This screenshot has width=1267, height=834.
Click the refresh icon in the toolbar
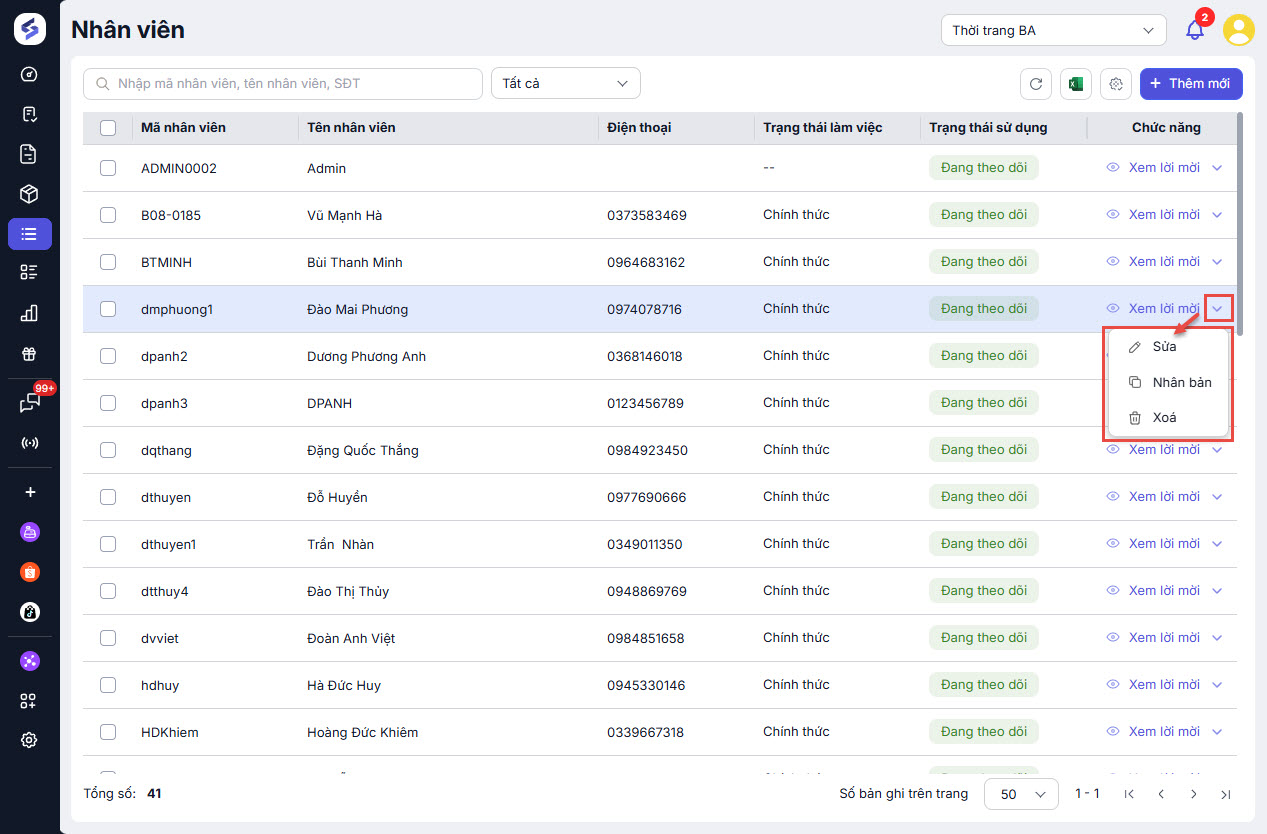pyautogui.click(x=1036, y=84)
